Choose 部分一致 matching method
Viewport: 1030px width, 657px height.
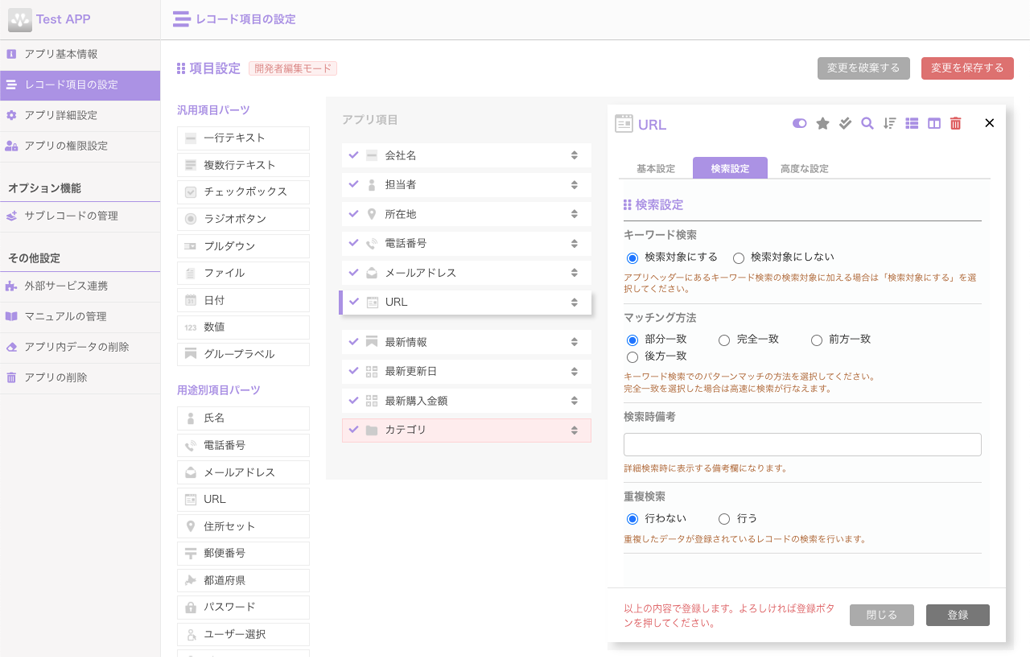click(x=632, y=340)
